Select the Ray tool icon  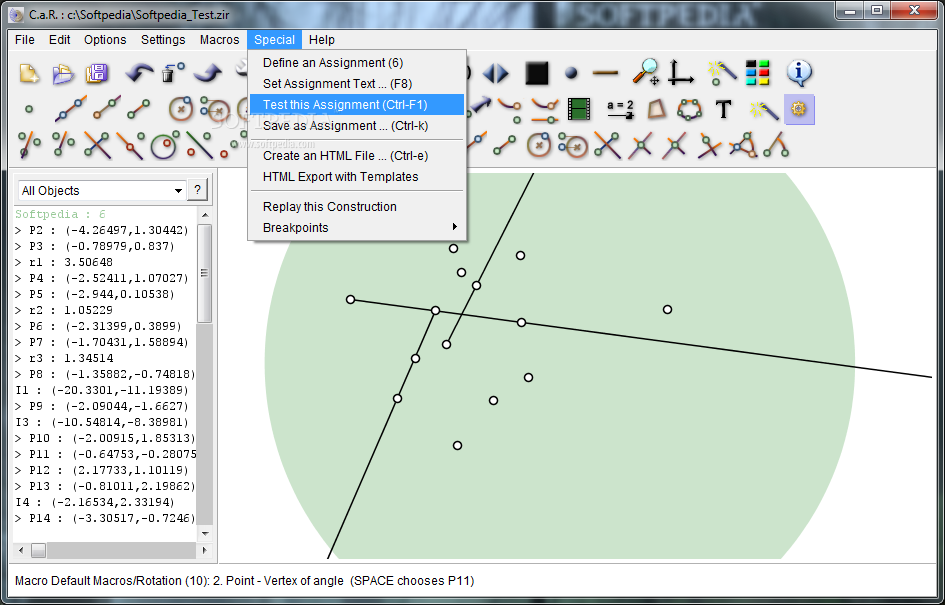[107, 108]
